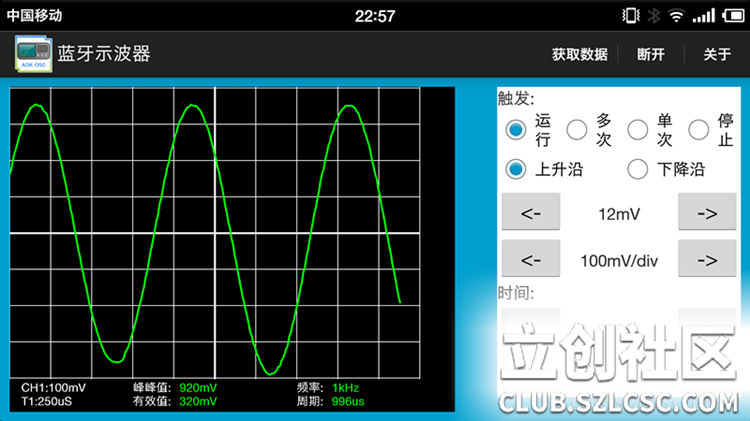The height and width of the screenshot is (421, 750).
Task: Tap the Bluetooth oscilloscope app icon
Action: [33, 54]
